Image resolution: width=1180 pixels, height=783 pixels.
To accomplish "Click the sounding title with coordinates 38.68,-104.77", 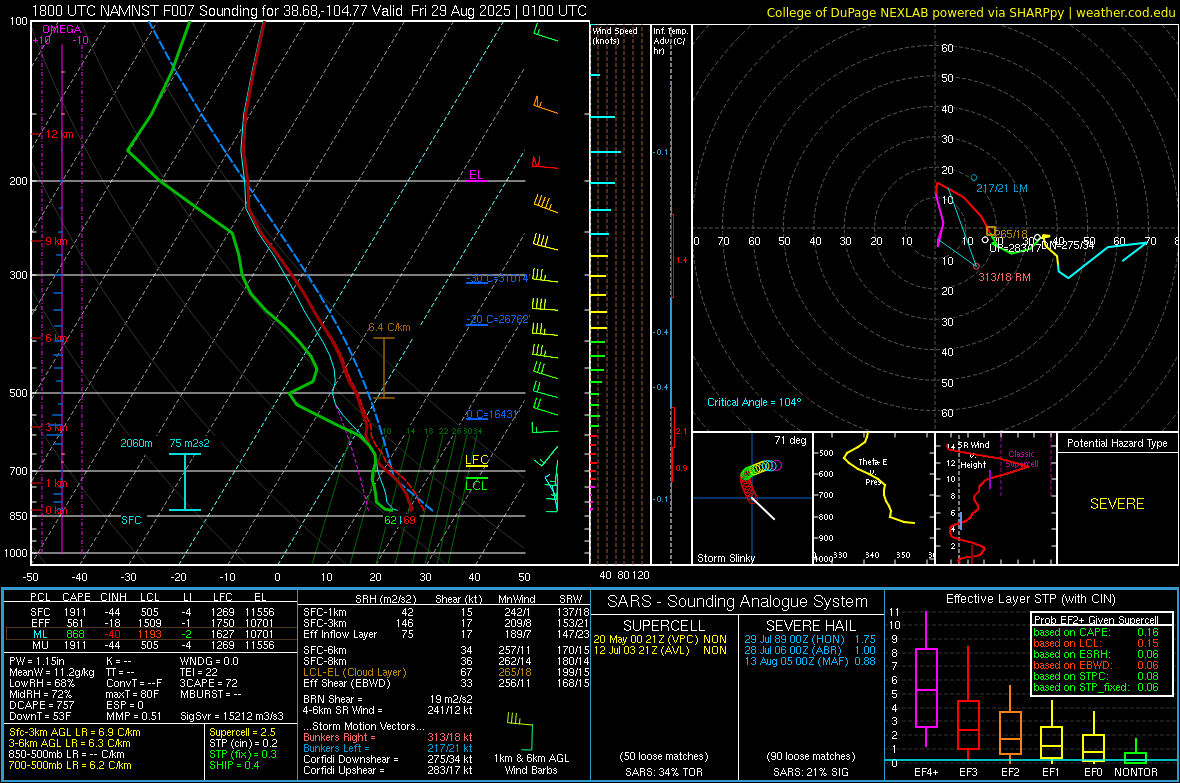I will pos(309,11).
